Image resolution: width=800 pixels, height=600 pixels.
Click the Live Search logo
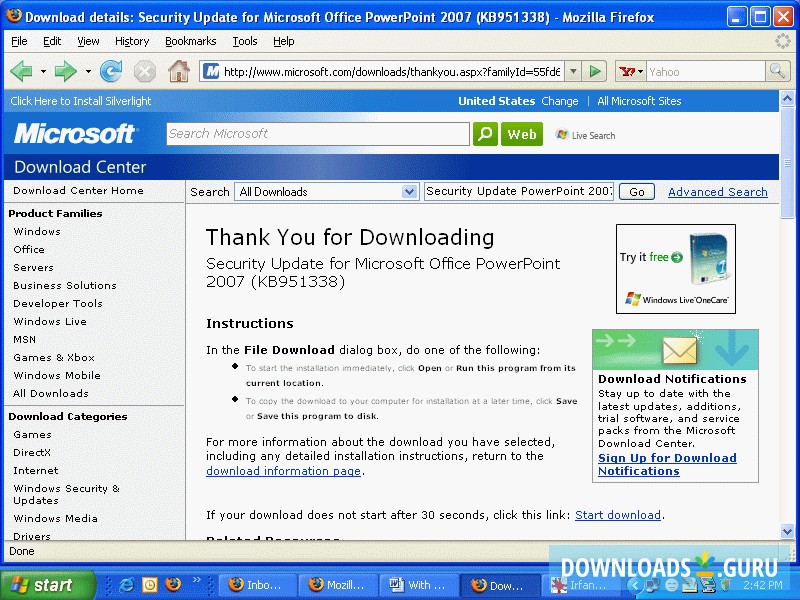coord(586,135)
